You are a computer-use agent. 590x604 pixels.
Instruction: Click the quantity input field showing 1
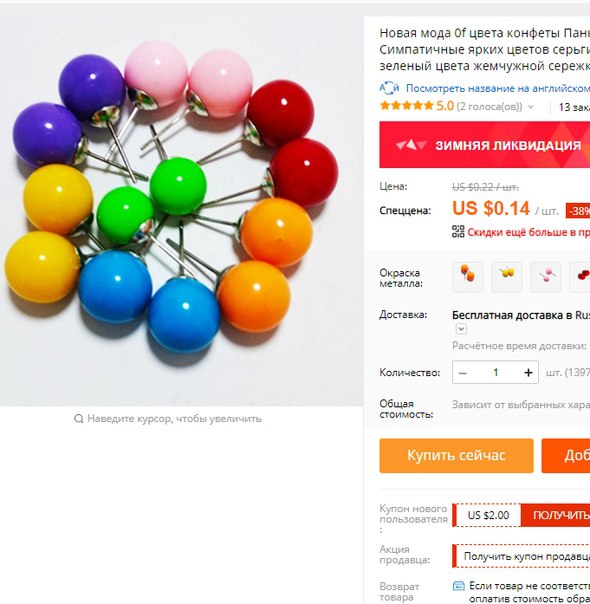click(x=496, y=372)
